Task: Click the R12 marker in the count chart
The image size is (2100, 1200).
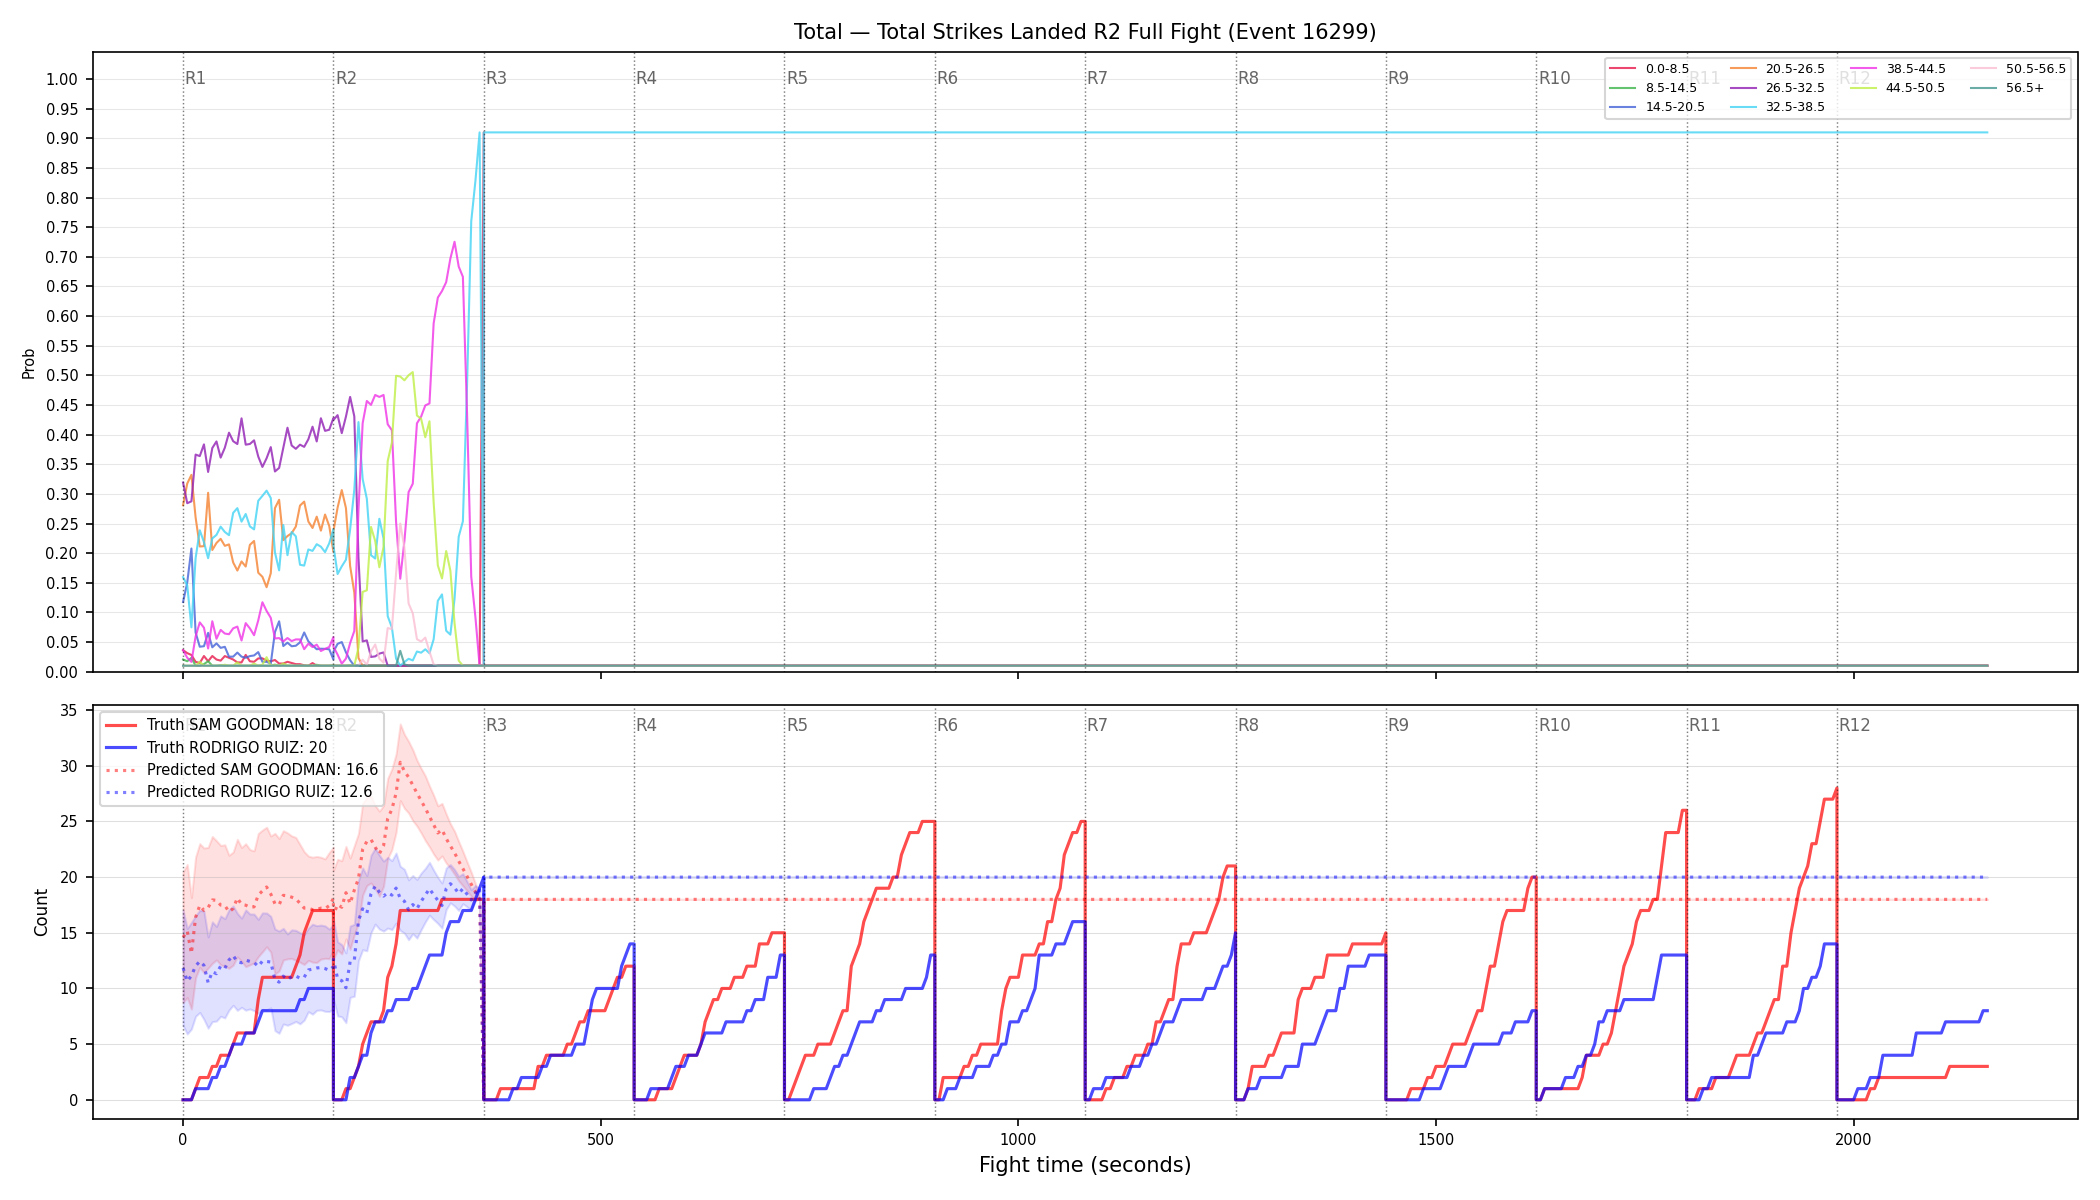Action: coord(1854,725)
